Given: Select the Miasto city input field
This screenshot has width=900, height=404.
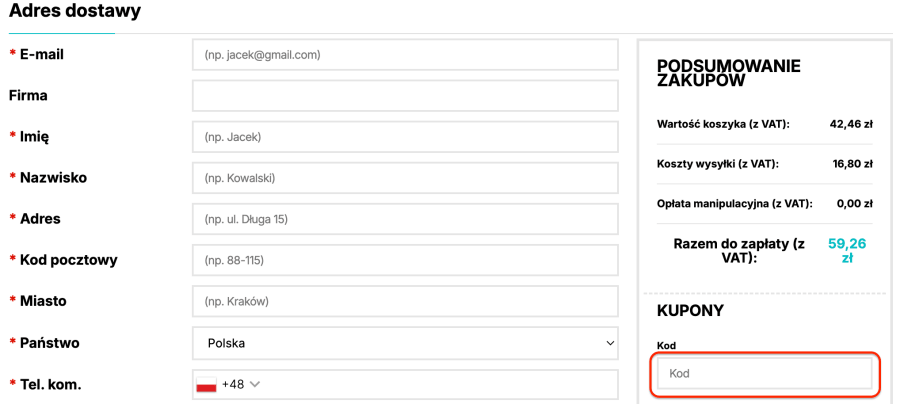Looking at the screenshot, I should tap(405, 301).
